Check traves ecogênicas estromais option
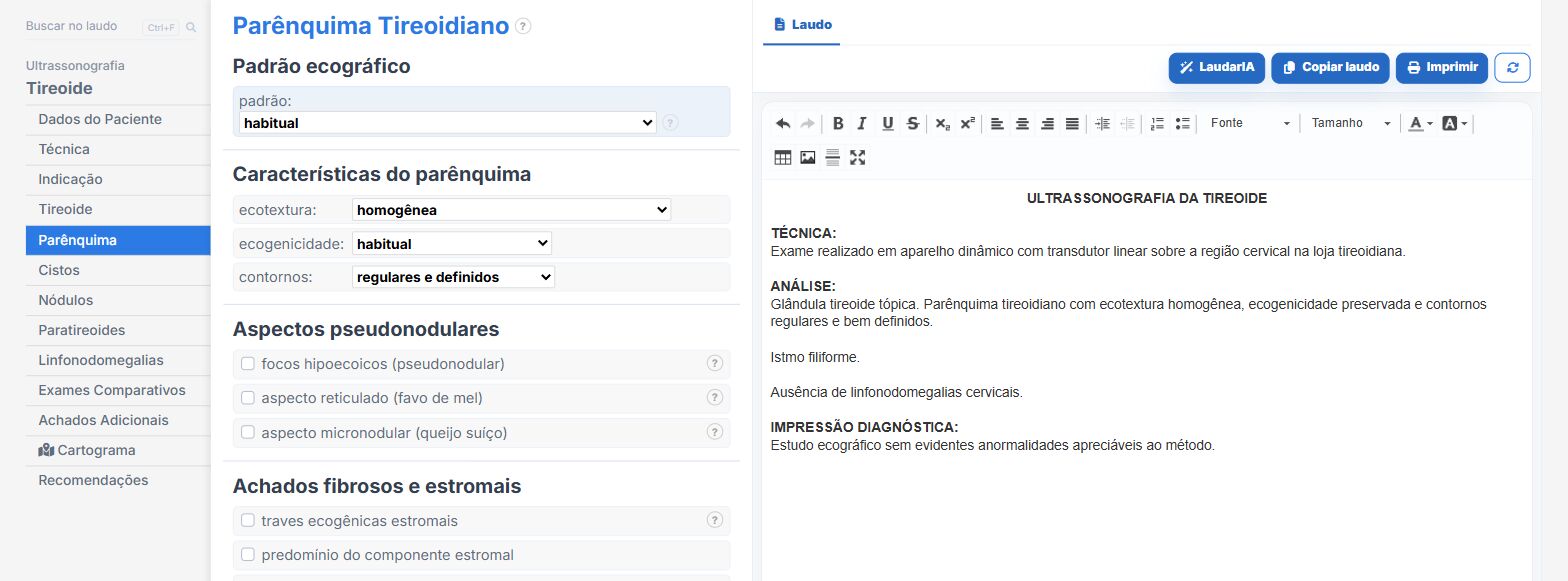1568x581 pixels. 248,521
